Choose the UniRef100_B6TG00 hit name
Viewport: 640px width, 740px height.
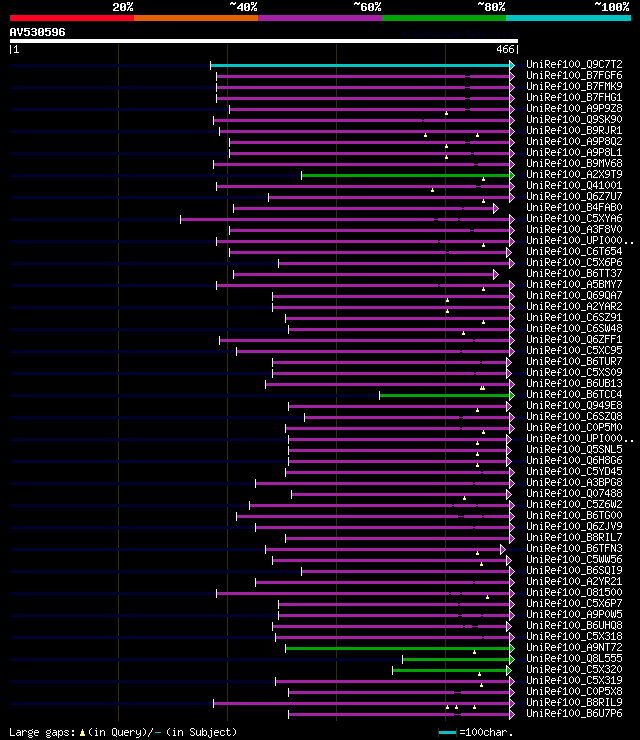click(x=574, y=515)
